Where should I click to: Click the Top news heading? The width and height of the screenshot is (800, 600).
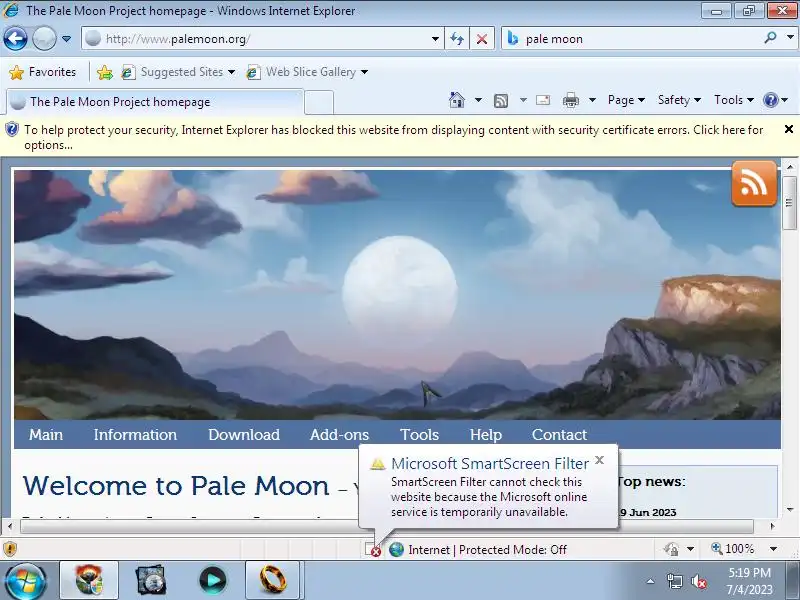(651, 482)
